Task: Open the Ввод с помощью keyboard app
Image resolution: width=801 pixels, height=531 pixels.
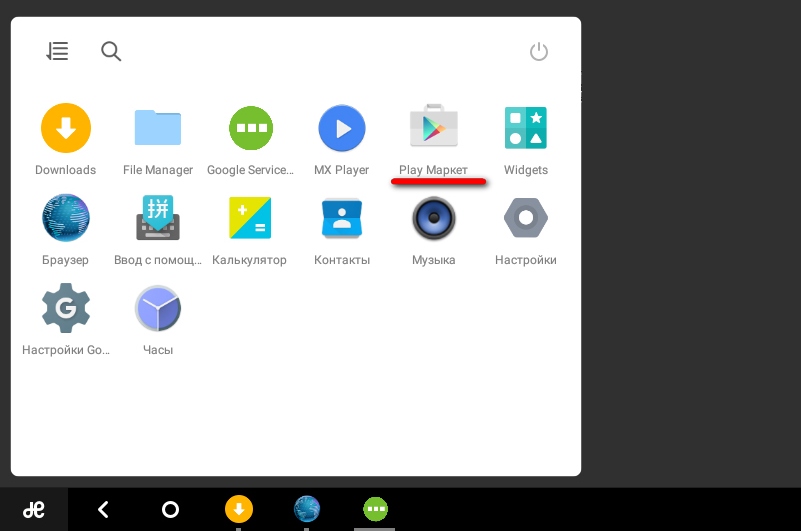Action: [x=158, y=218]
